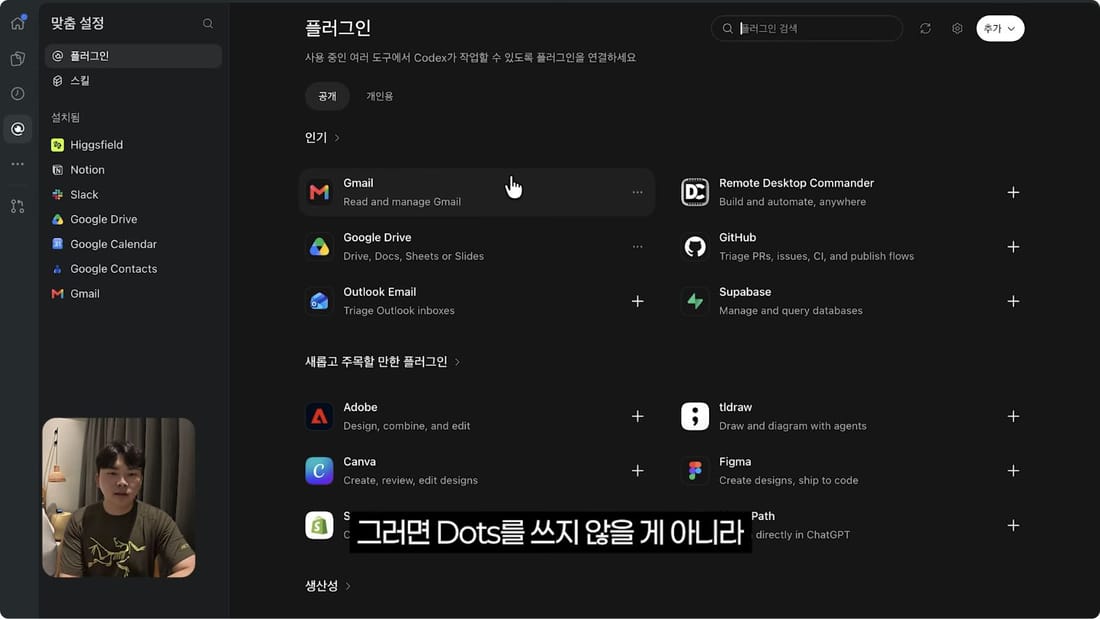Click the Outlook Email icon
1100x619 pixels.
[319, 301]
